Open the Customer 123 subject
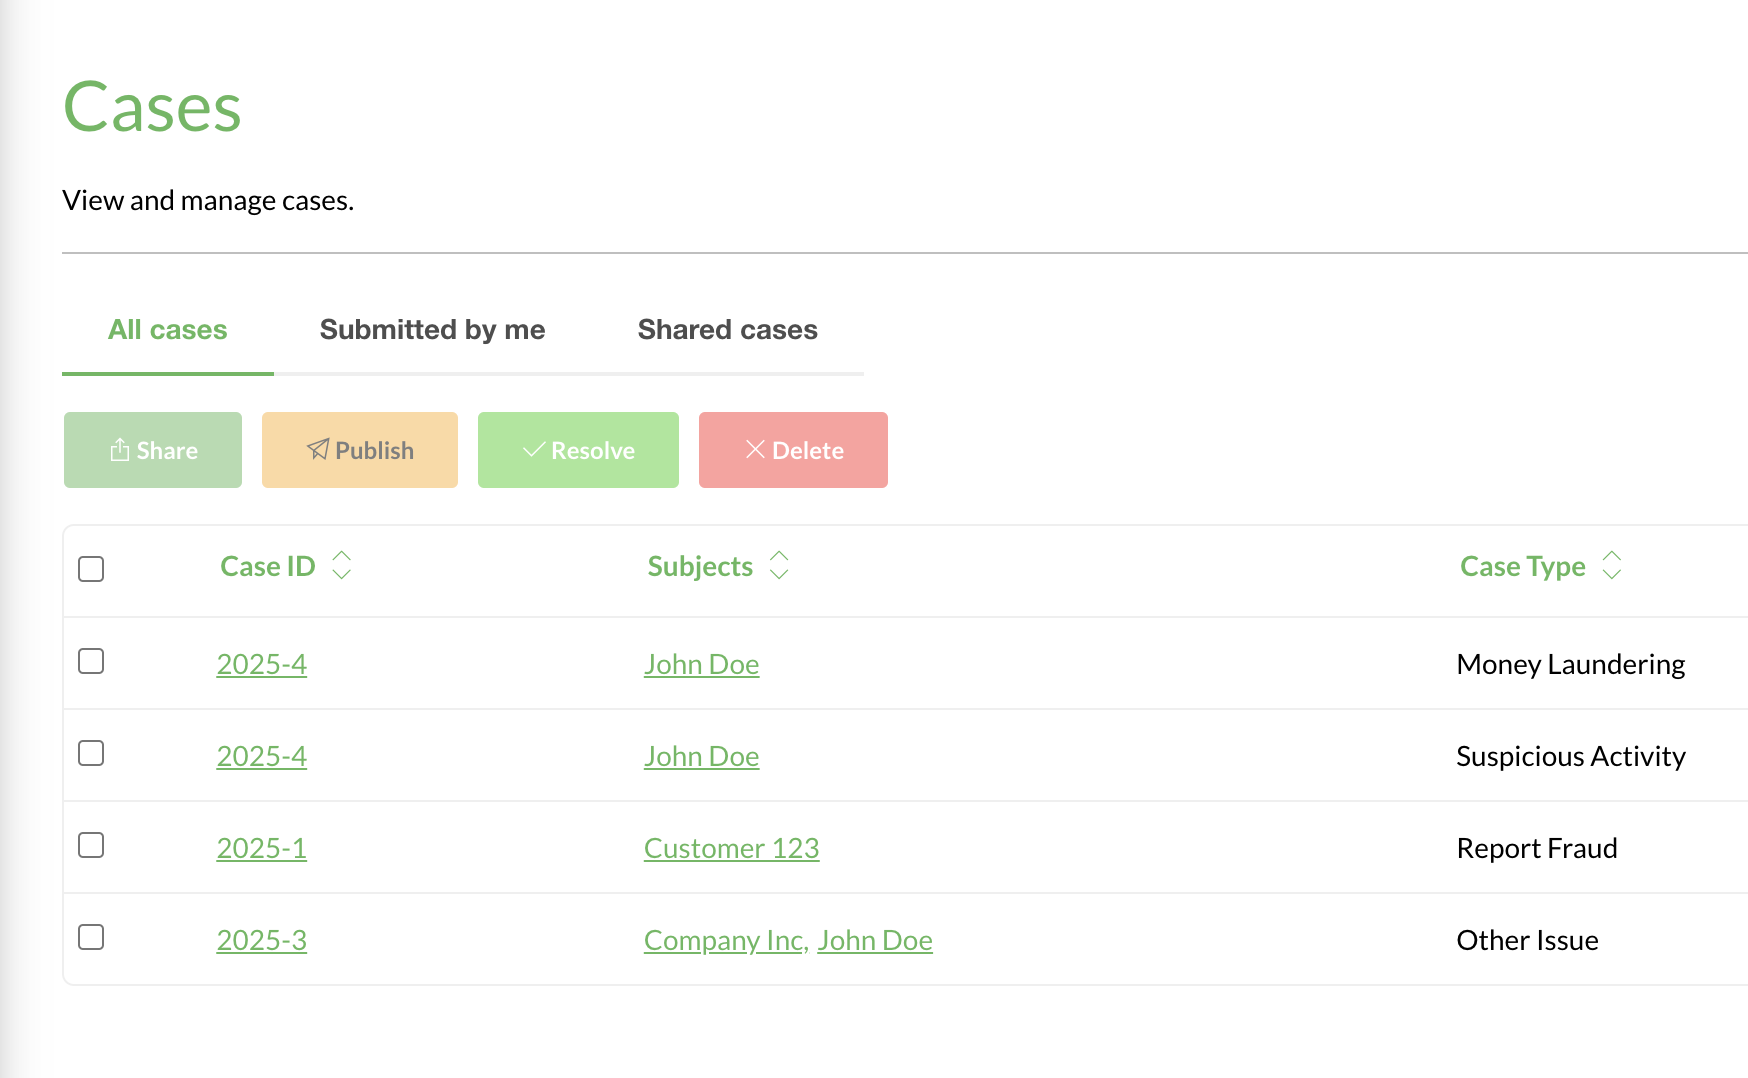The height and width of the screenshot is (1078, 1748). tap(731, 847)
